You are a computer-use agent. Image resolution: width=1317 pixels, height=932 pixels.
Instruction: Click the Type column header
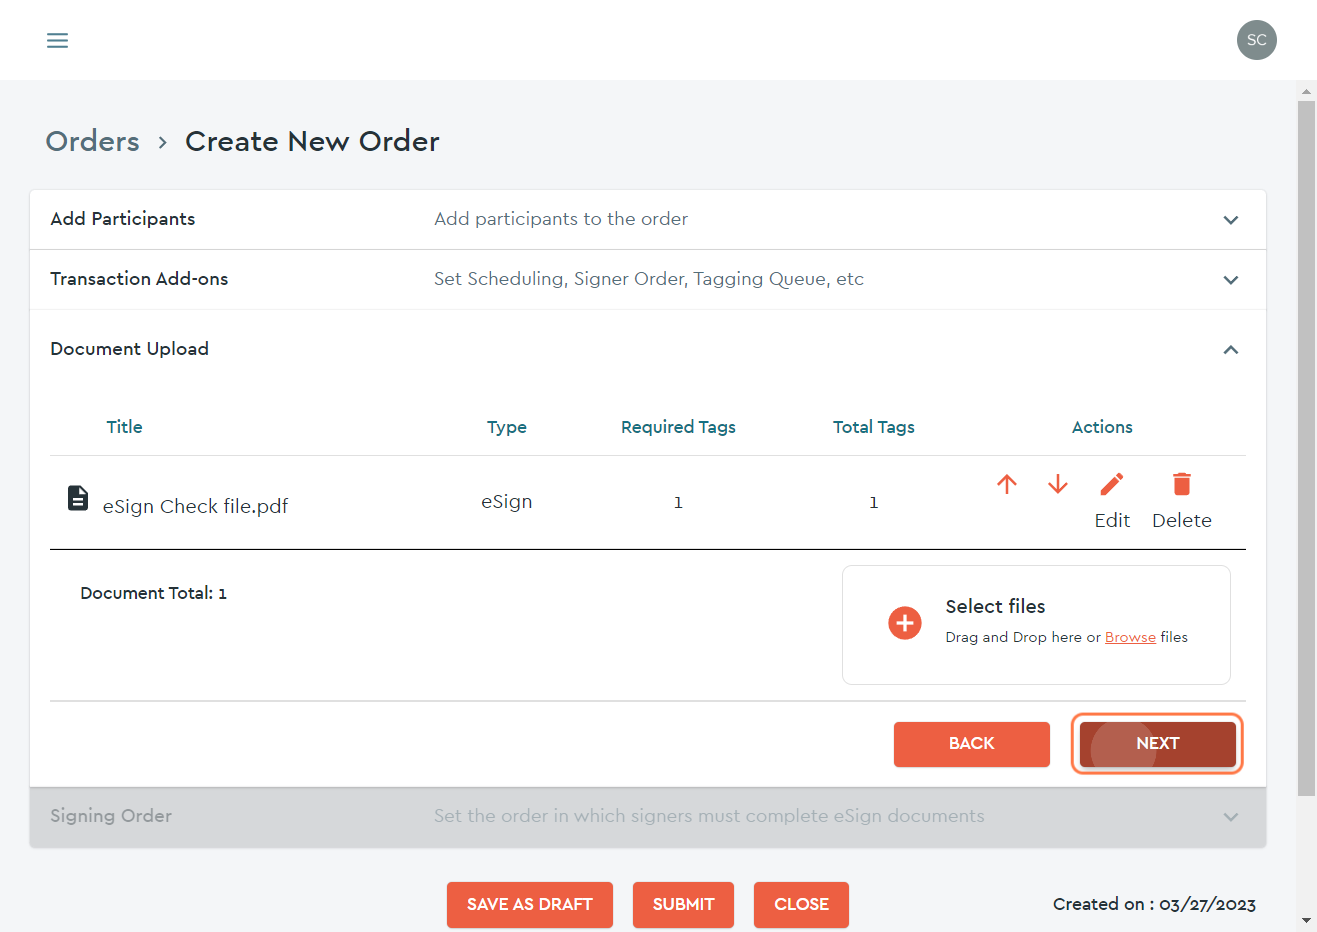(x=507, y=427)
